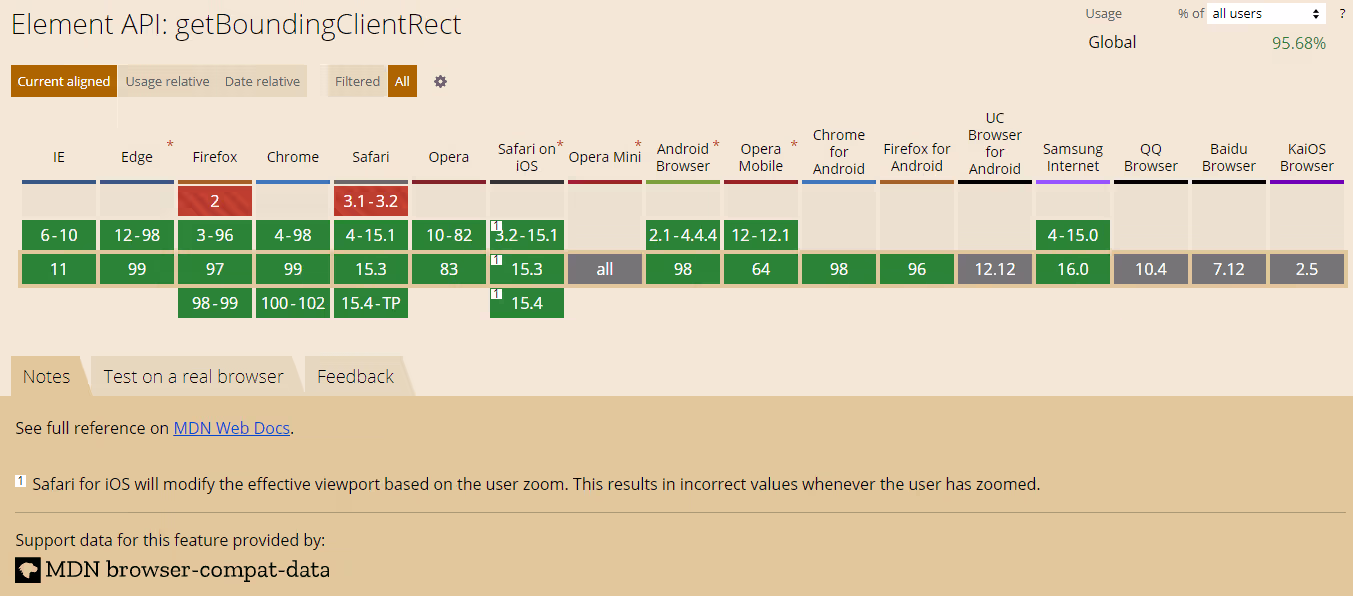The width and height of the screenshot is (1353, 596).
Task: Open the Feedback tab
Action: click(356, 377)
